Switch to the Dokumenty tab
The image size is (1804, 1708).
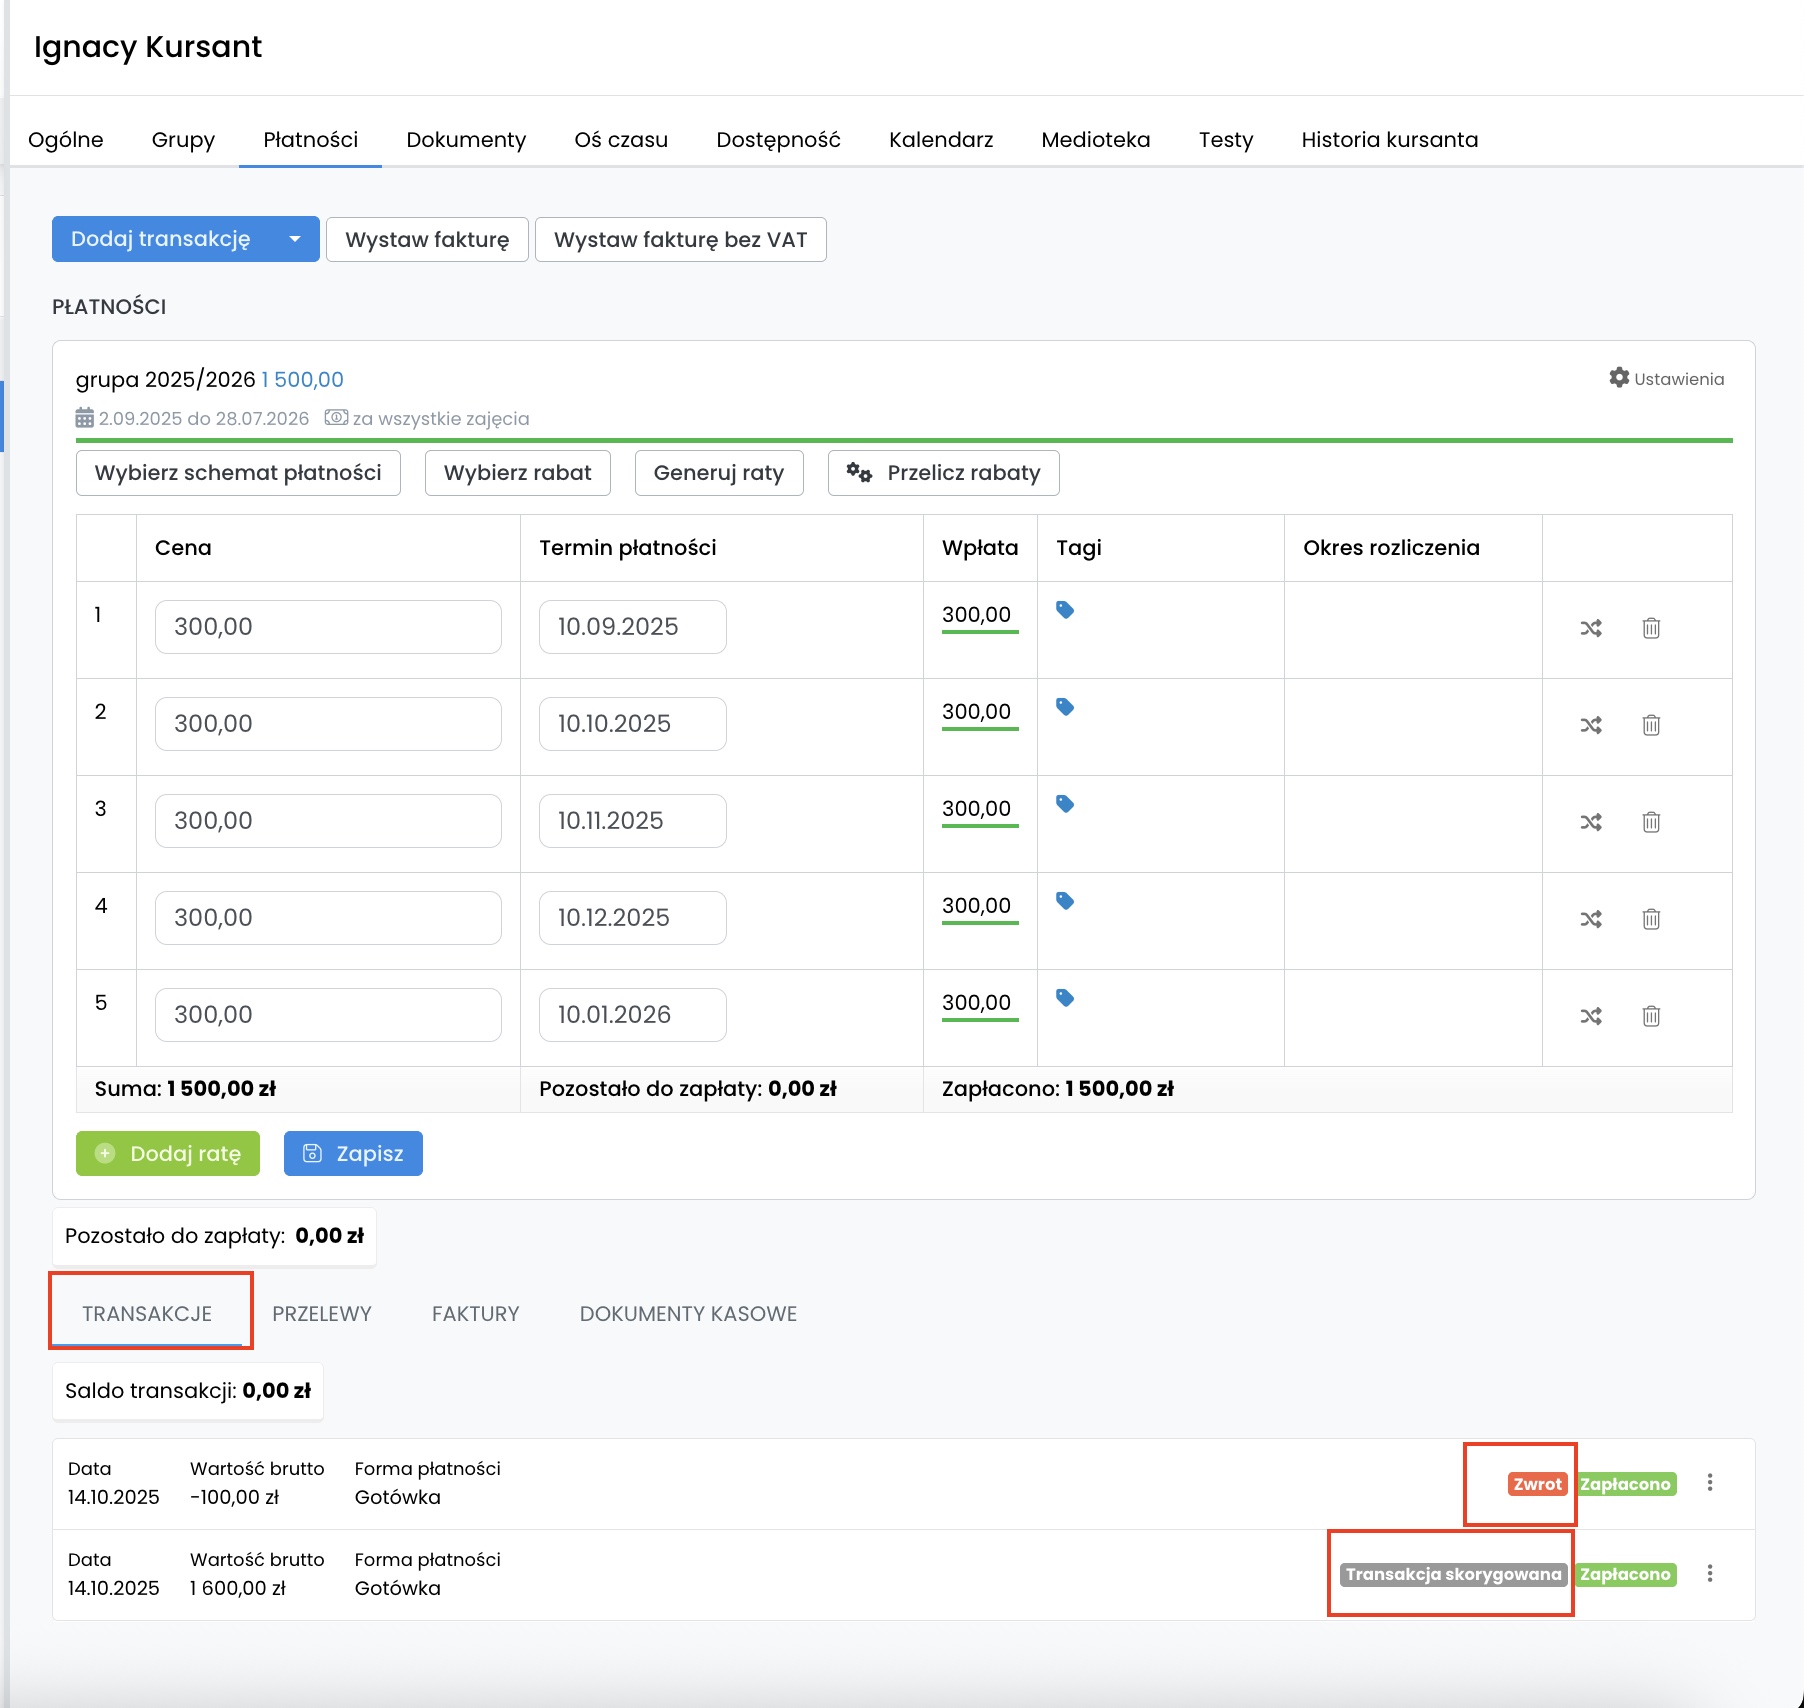point(466,140)
